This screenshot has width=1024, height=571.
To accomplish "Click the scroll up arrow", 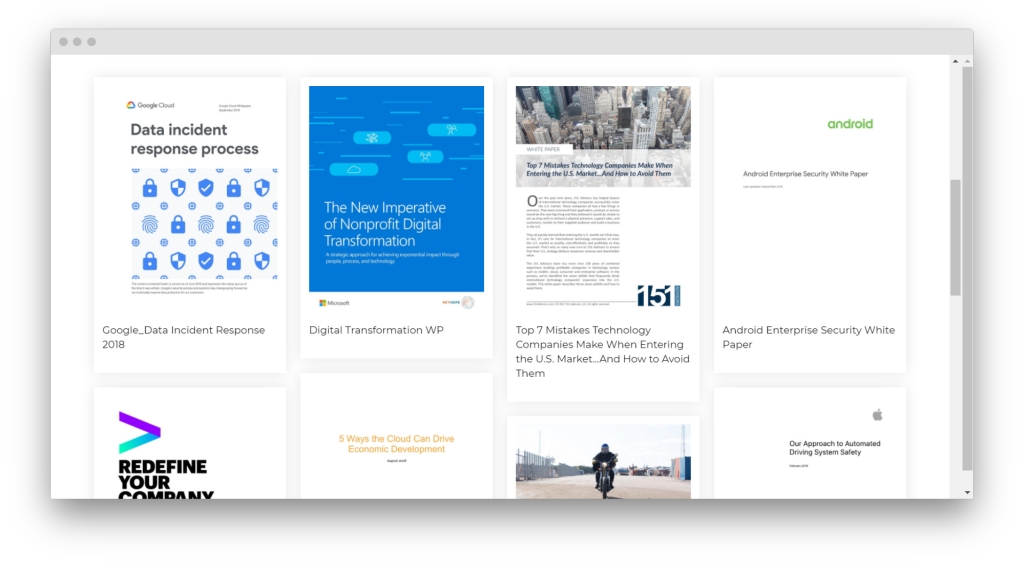I will (966, 62).
